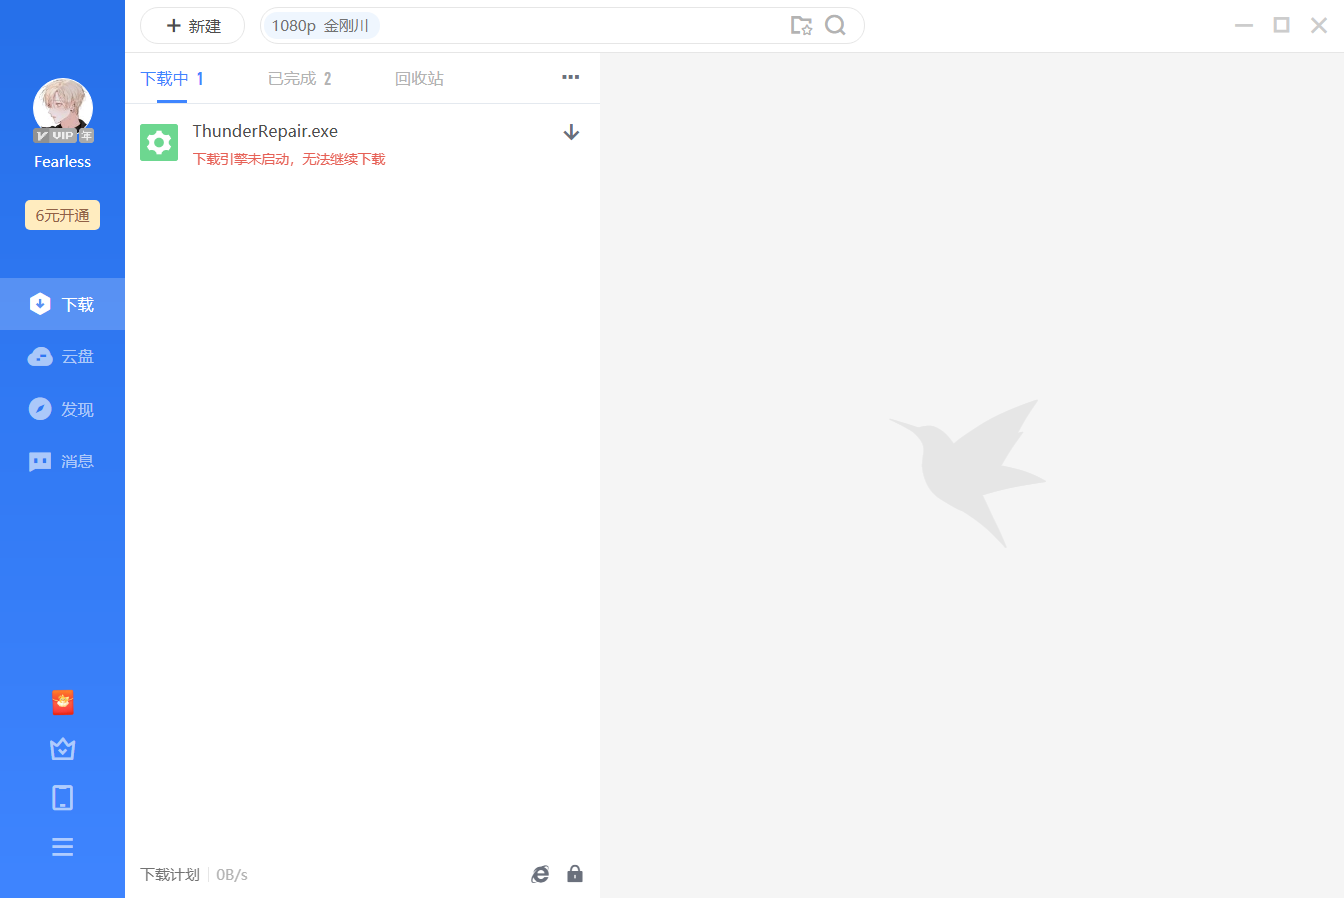Expand the three-dots more options menu

(570, 77)
